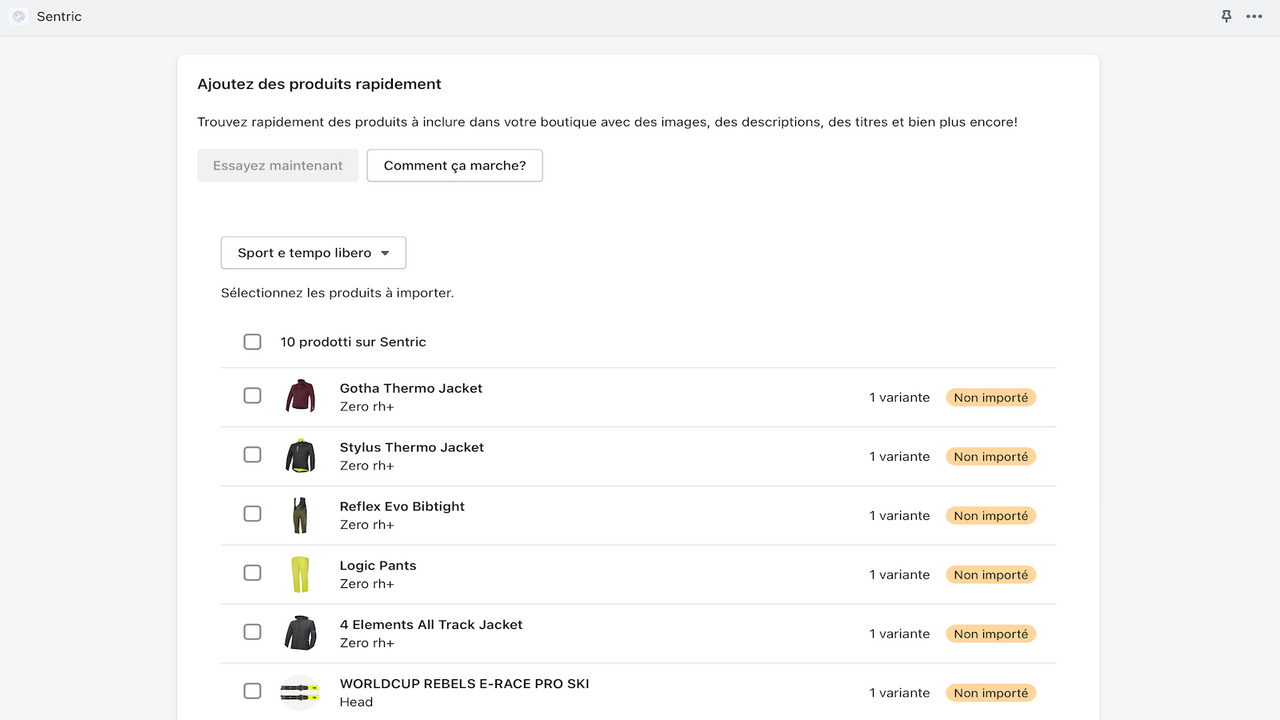Click 1 variante text for Gotha Thermo Jacket
This screenshot has height=720, width=1280.
899,397
